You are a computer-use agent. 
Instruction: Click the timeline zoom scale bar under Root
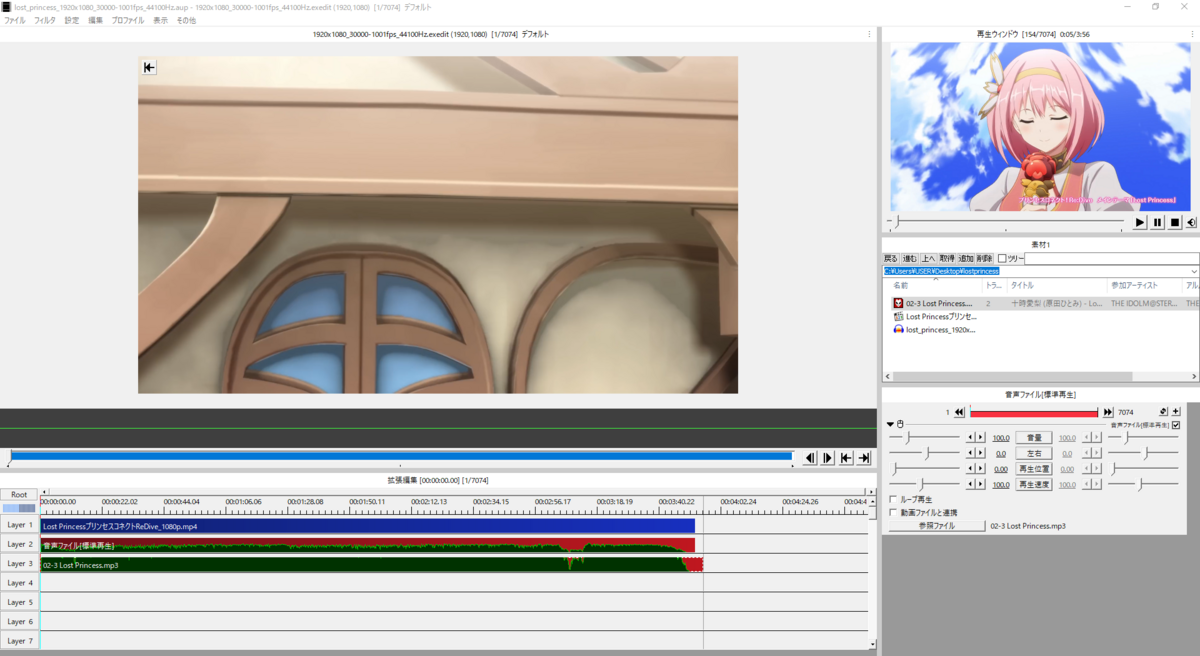(x=19, y=509)
